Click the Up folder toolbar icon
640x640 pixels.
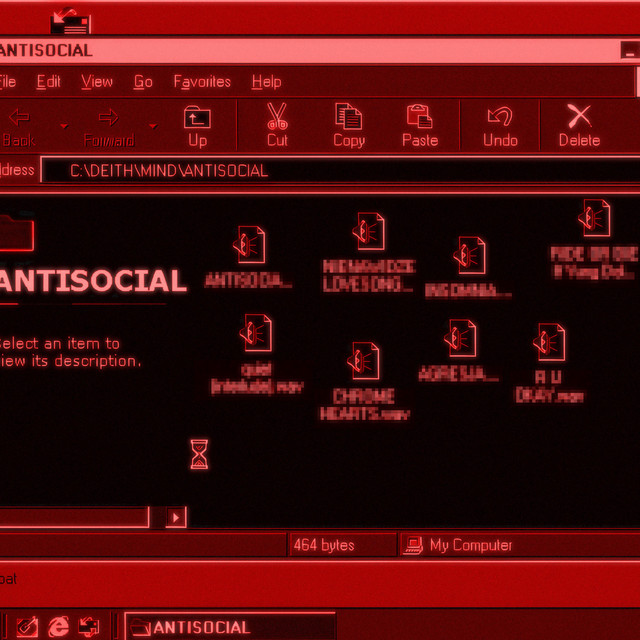[198, 118]
